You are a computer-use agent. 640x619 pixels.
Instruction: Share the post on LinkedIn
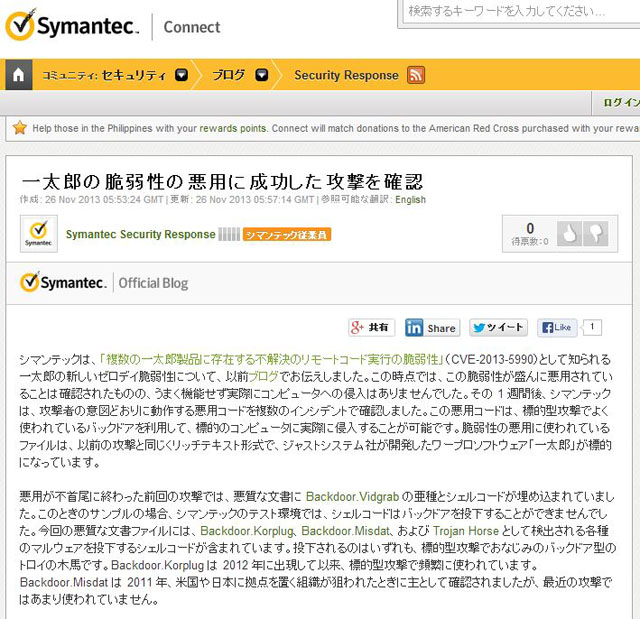point(432,328)
